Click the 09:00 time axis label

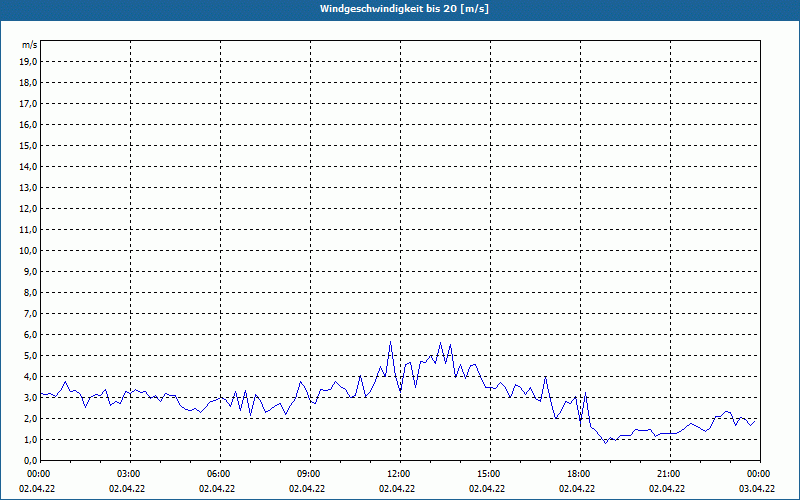tap(310, 474)
